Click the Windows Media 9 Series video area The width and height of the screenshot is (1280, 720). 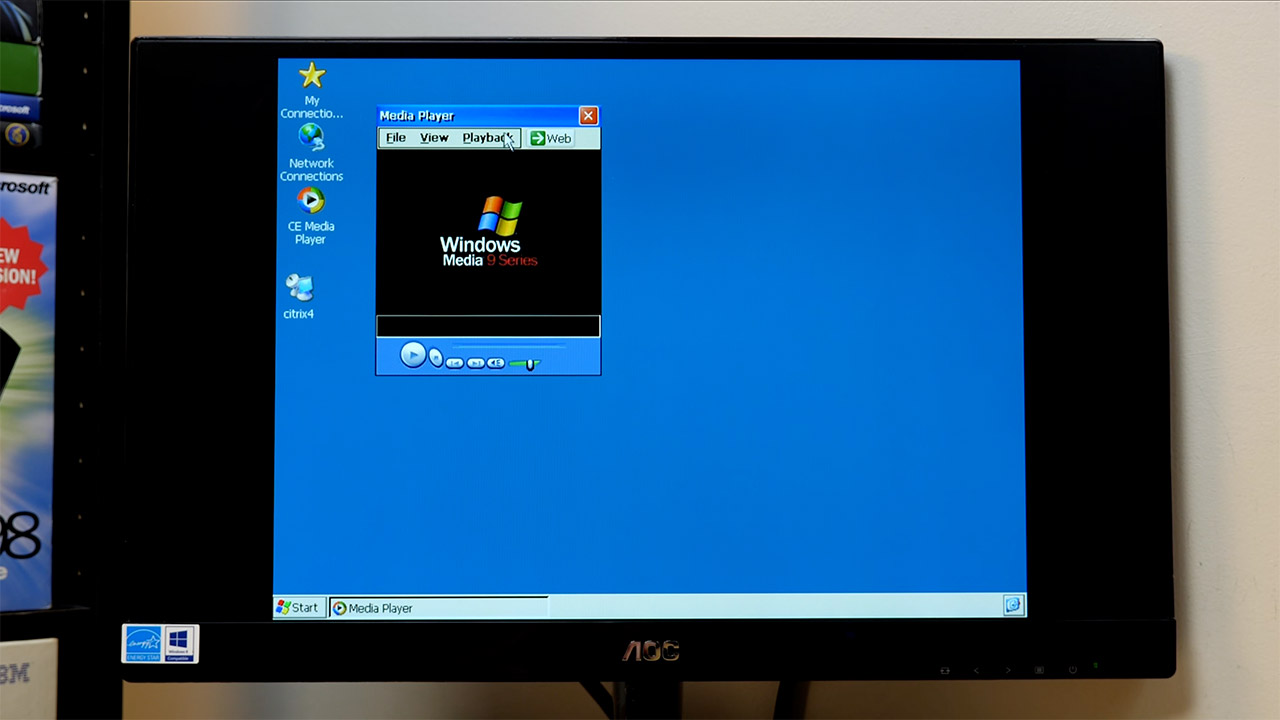coord(489,231)
